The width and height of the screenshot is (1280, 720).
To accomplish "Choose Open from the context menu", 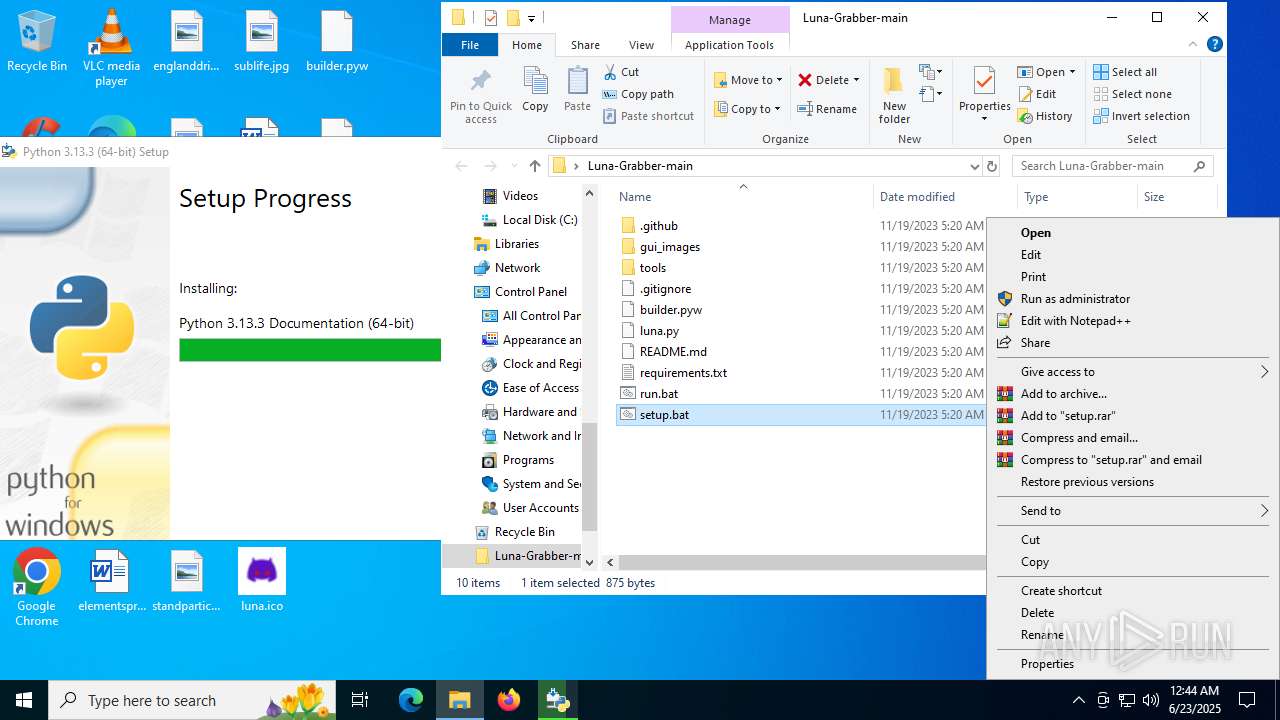I will coord(1035,233).
